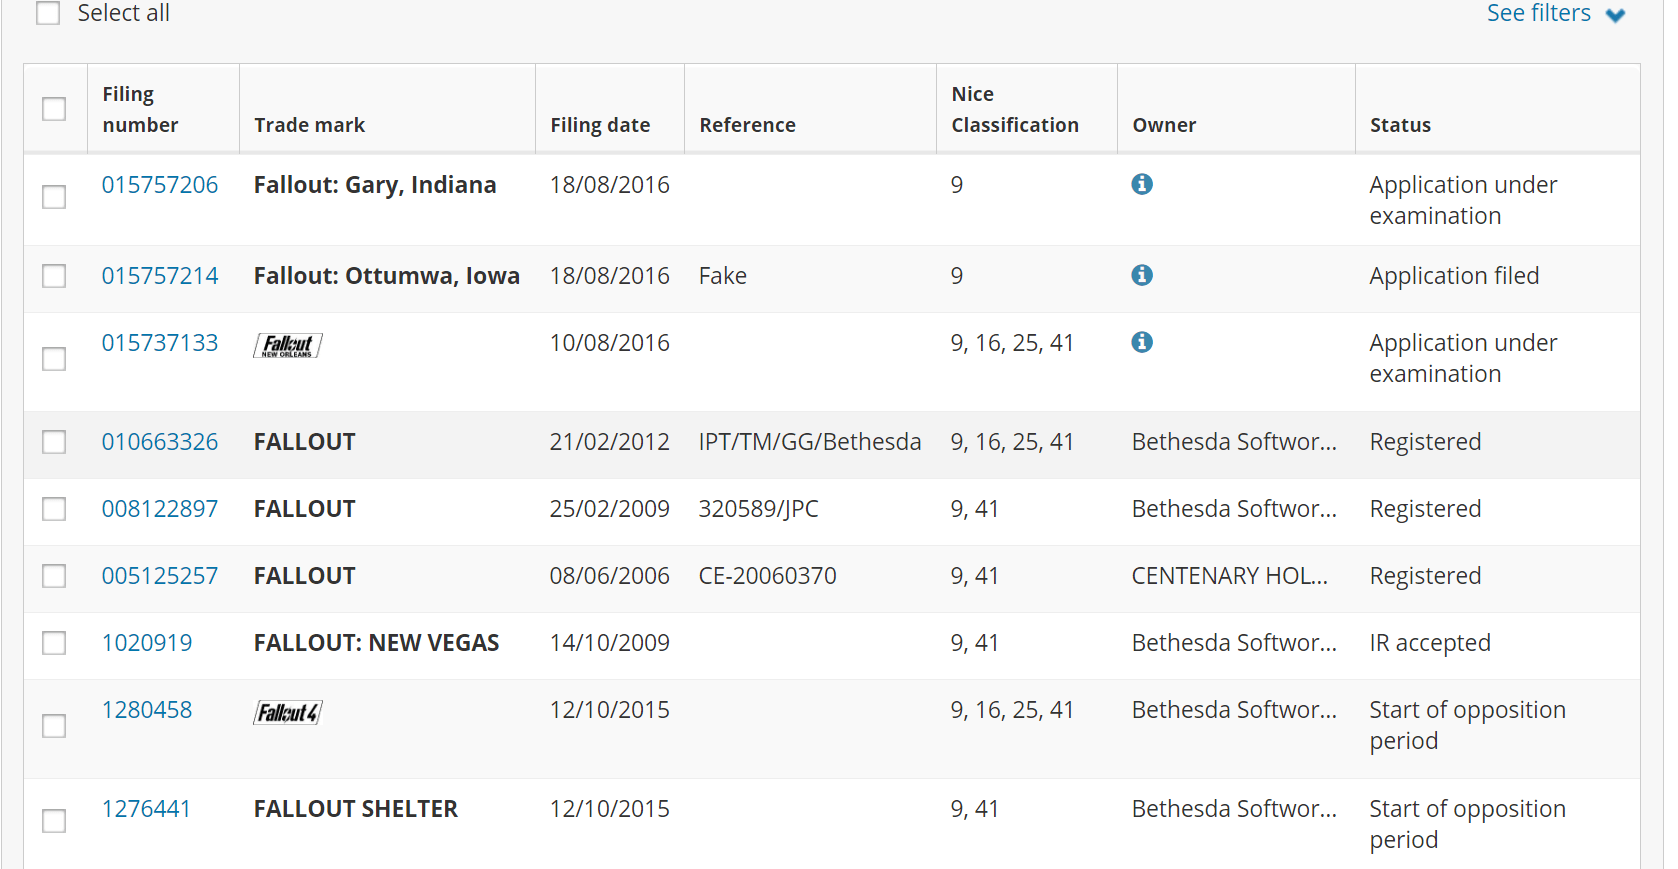Click owner CENTENARY HOL...
This screenshot has height=869, width=1678.
pos(1230,576)
